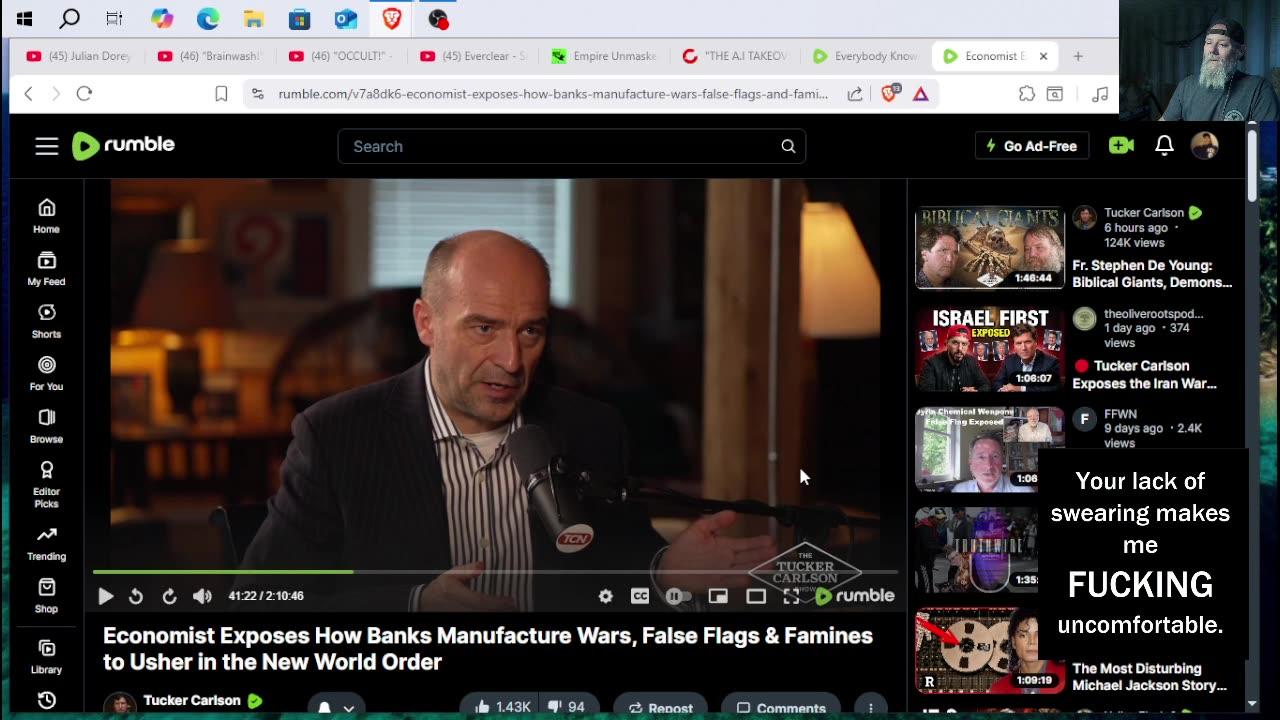The height and width of the screenshot is (720, 1280).
Task: Open notifications bell in top header
Action: (x=1164, y=146)
